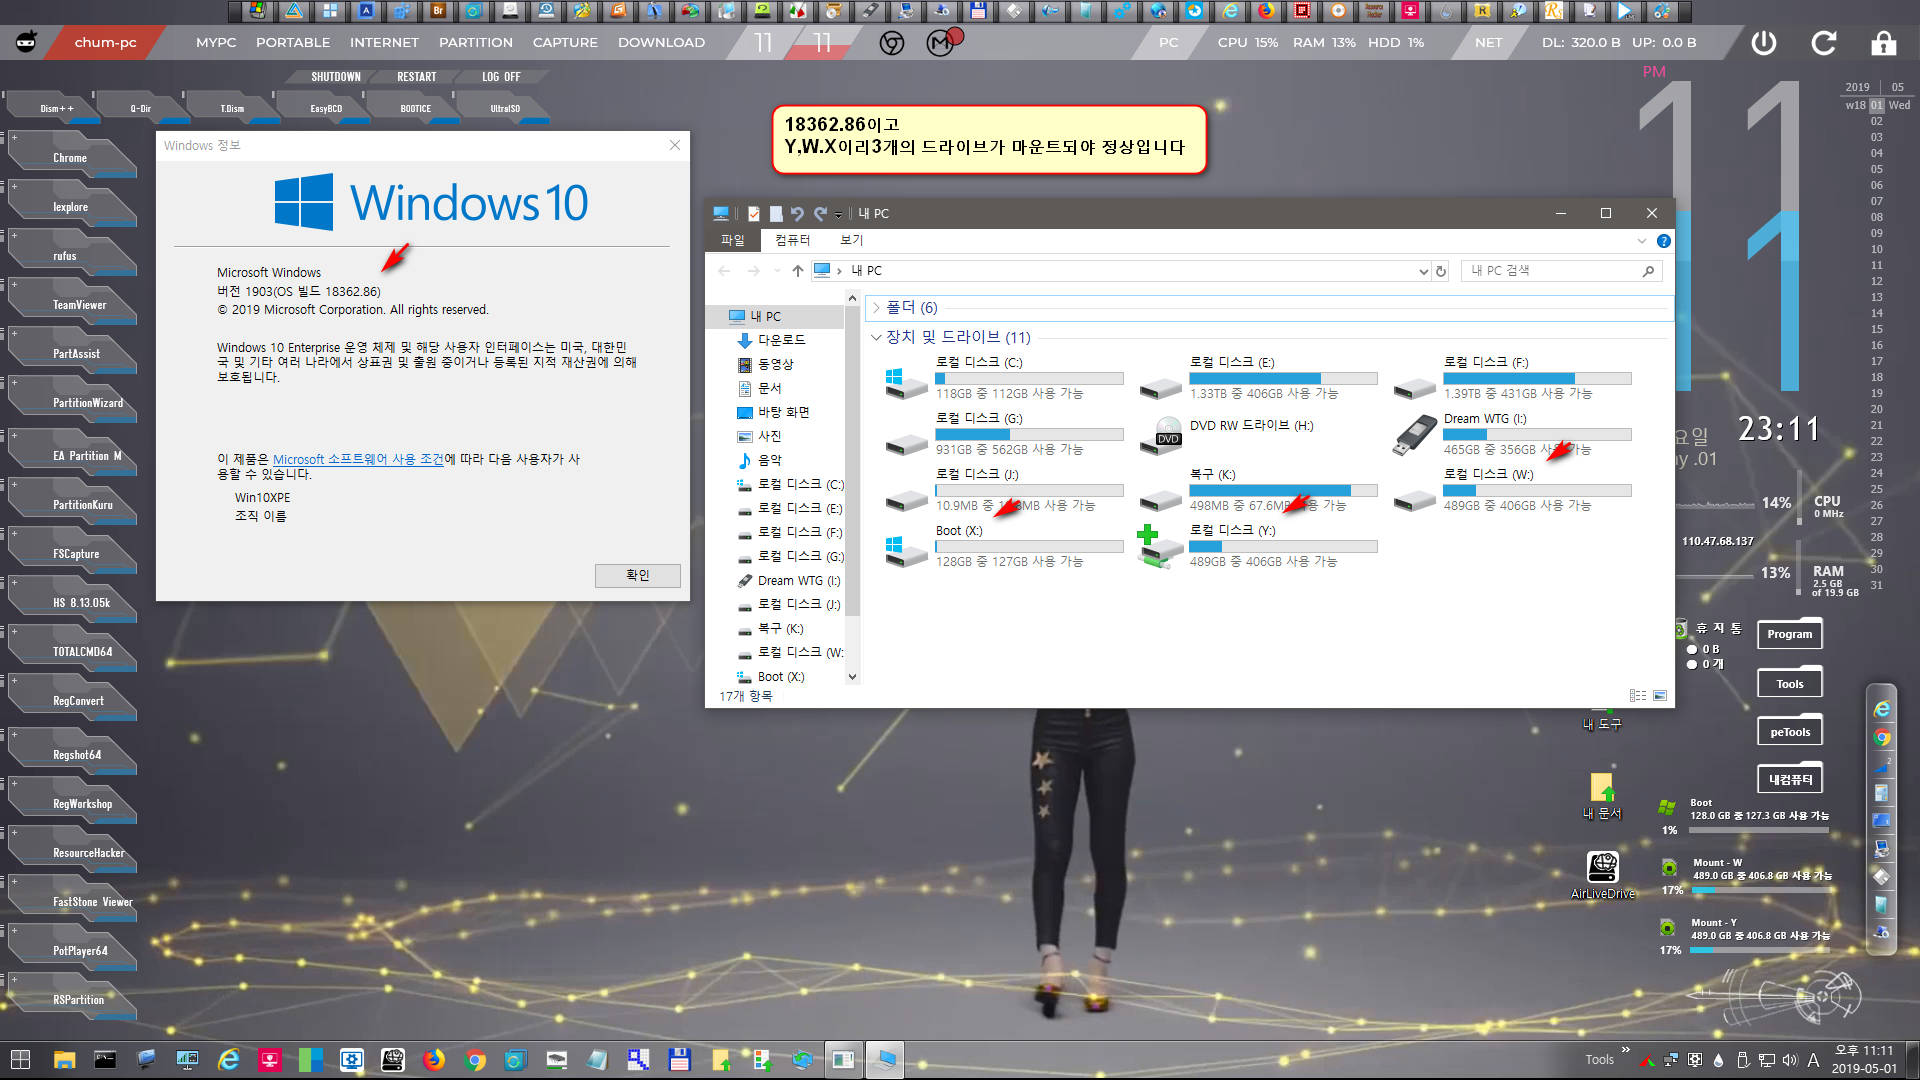1920x1080 pixels.
Task: Open the 파일 tab in Explorer
Action: pyautogui.click(x=733, y=240)
